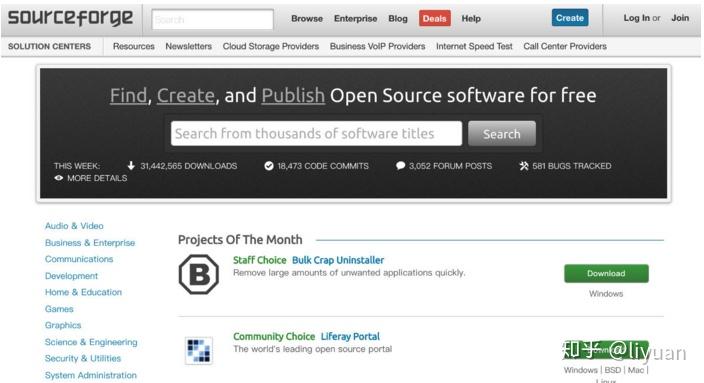
Task: Click the blue Create button
Action: [570, 18]
